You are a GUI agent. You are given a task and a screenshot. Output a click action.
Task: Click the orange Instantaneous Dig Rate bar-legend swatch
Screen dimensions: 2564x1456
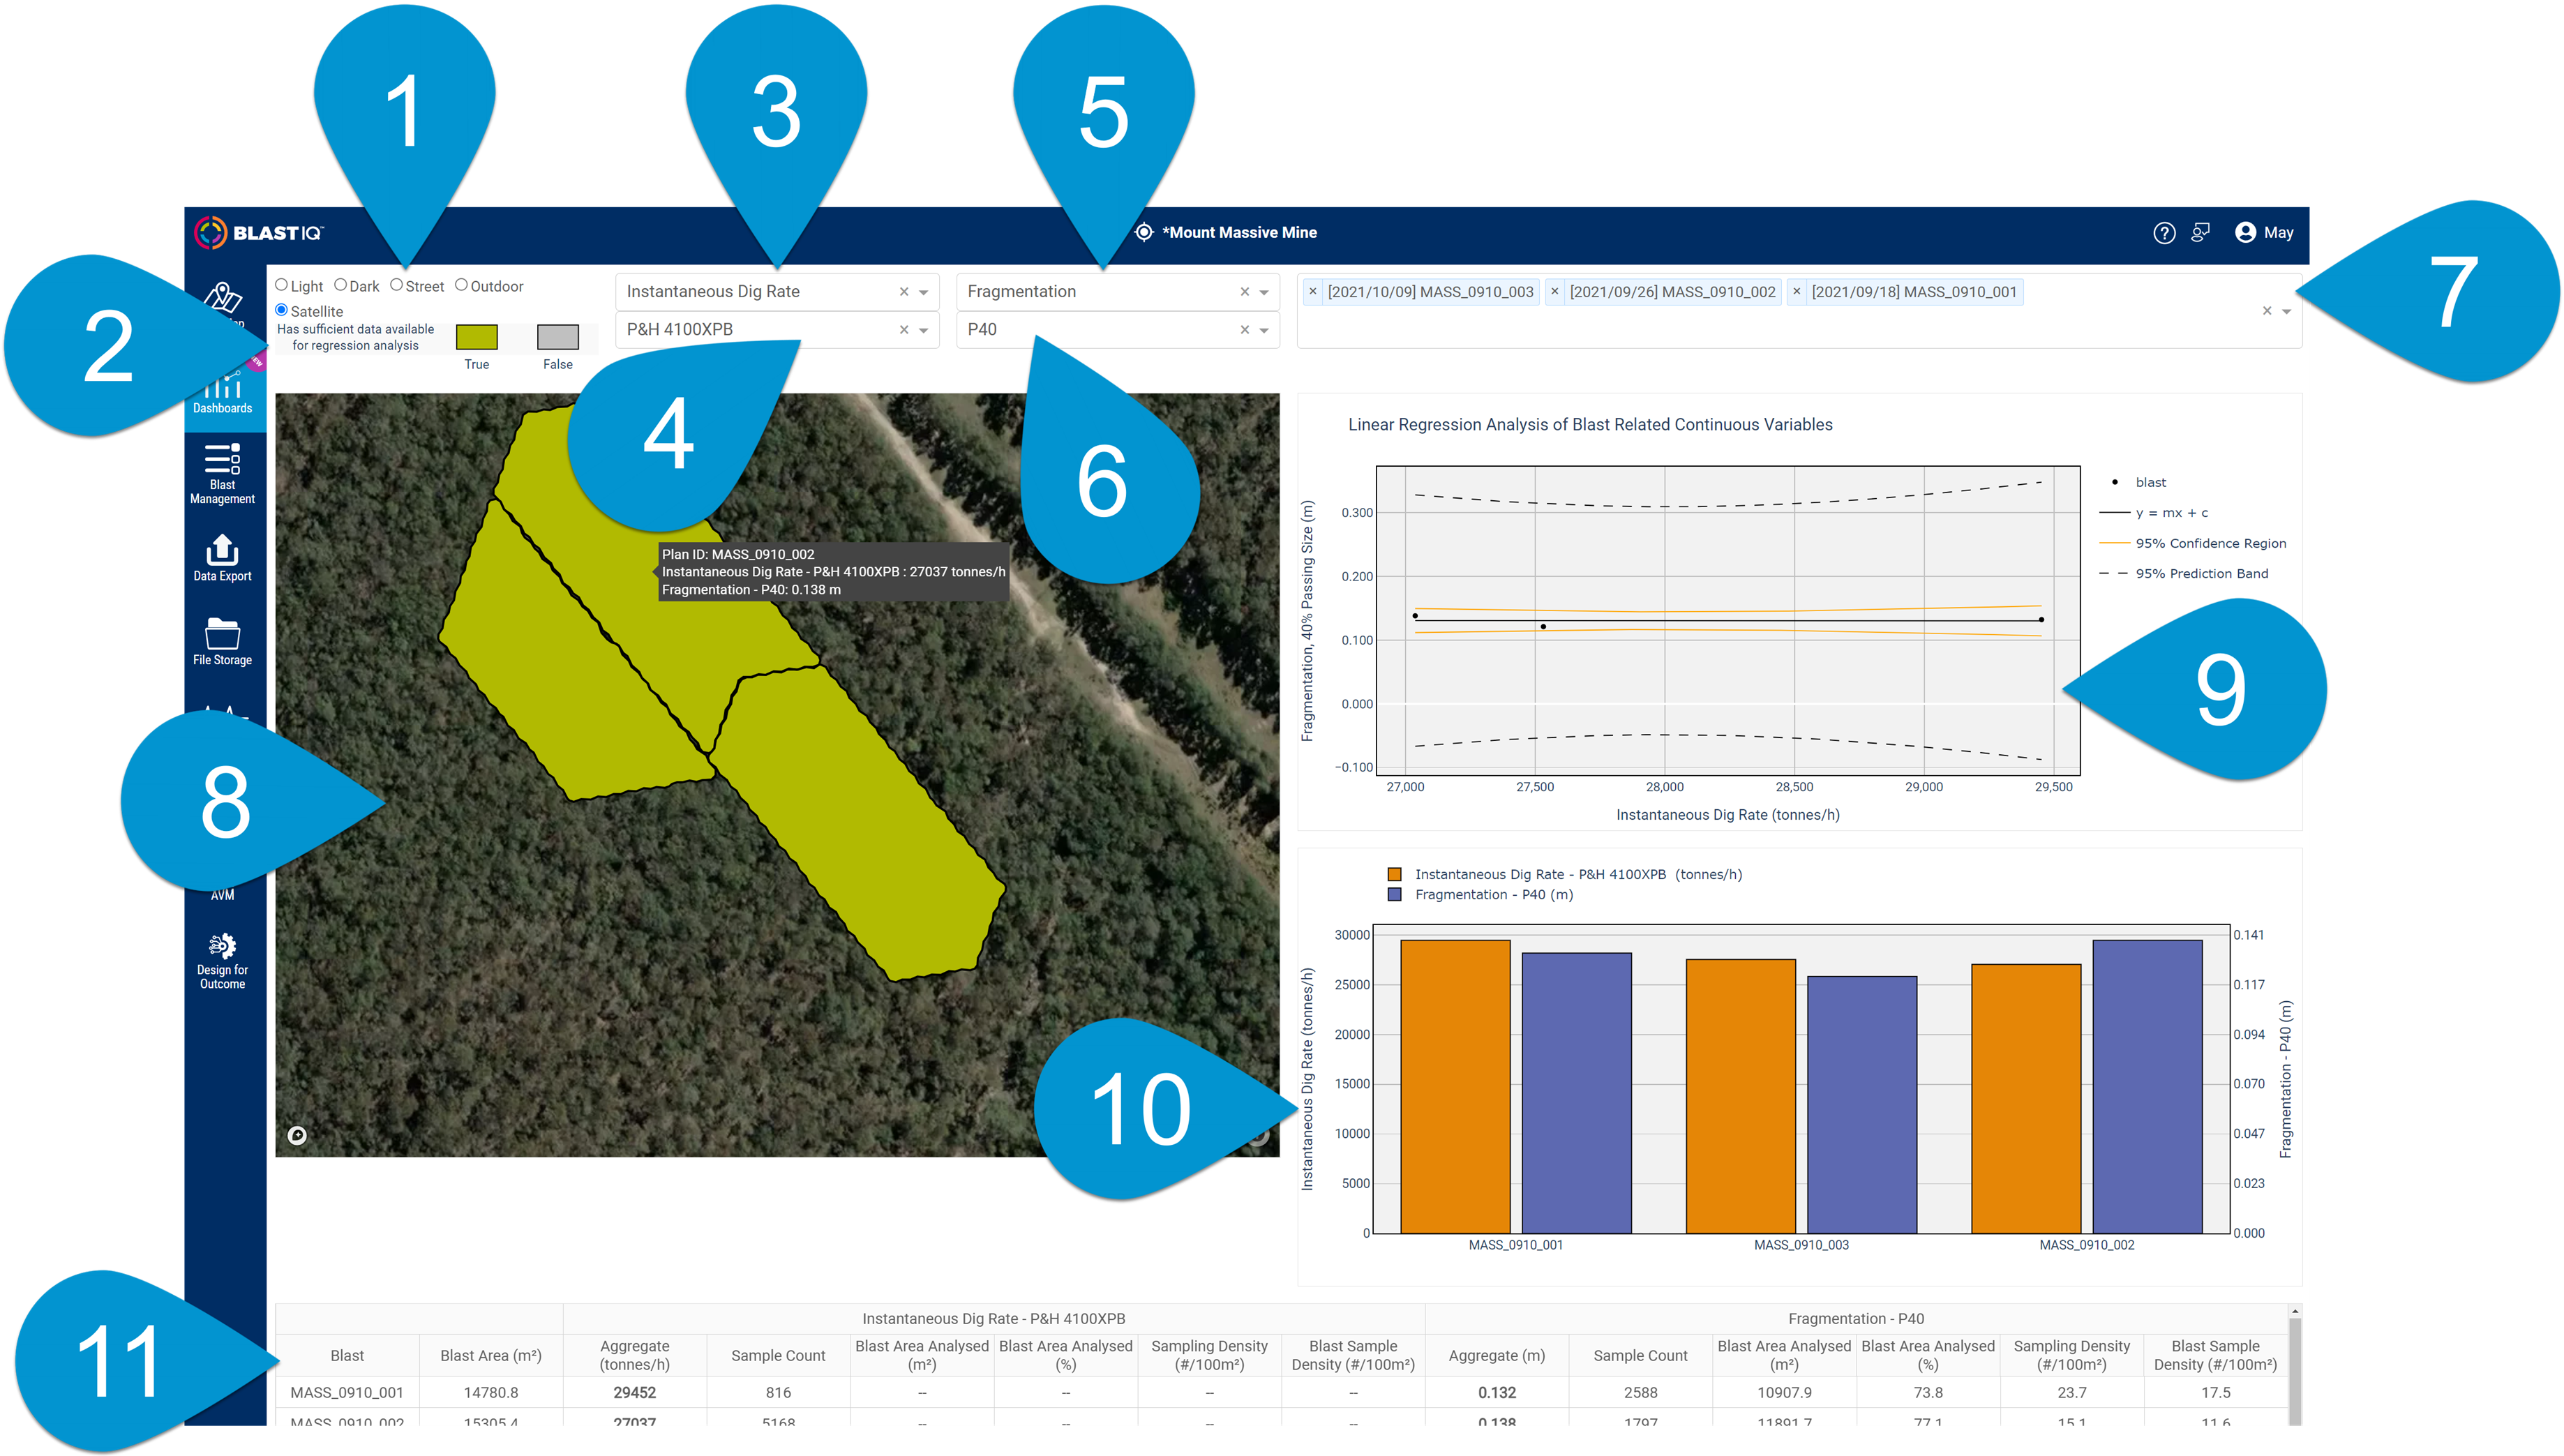[x=1394, y=875]
